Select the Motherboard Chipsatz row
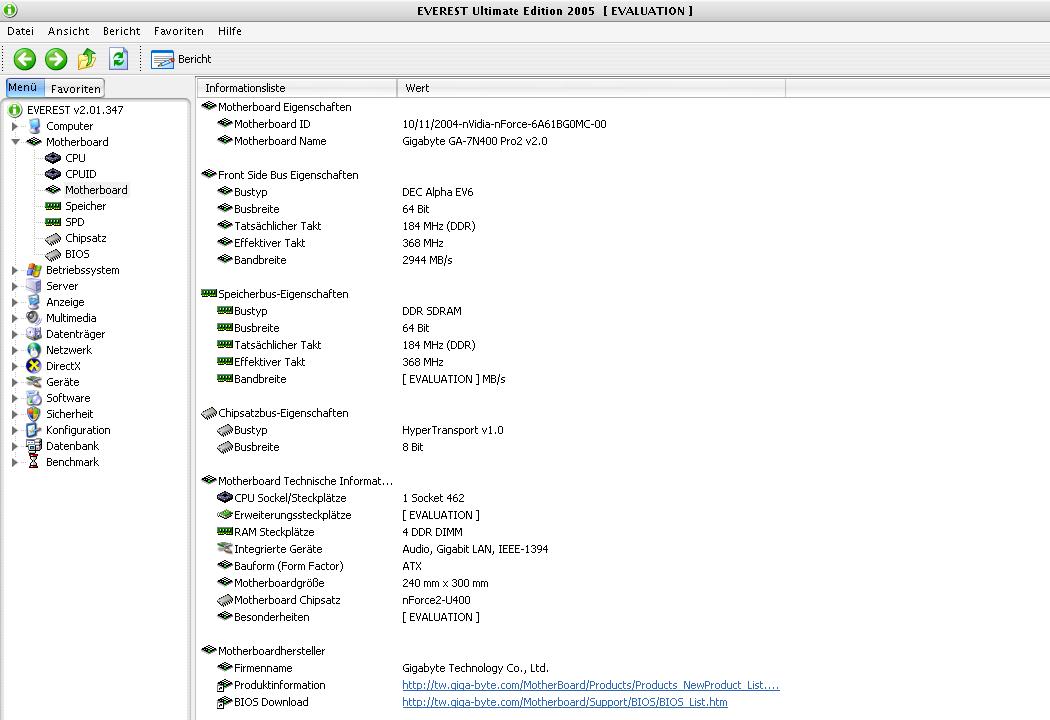 pos(344,600)
